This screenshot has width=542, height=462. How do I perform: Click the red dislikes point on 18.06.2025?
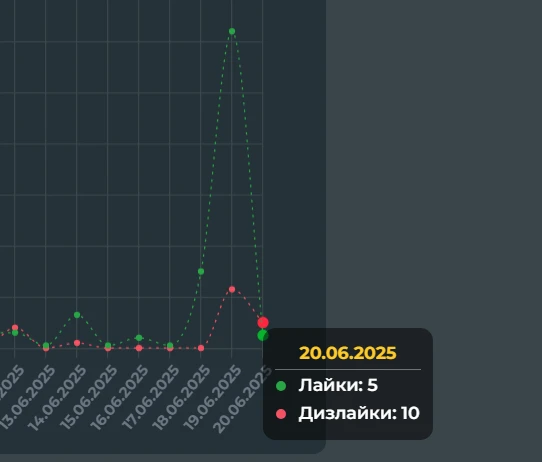[x=201, y=348]
